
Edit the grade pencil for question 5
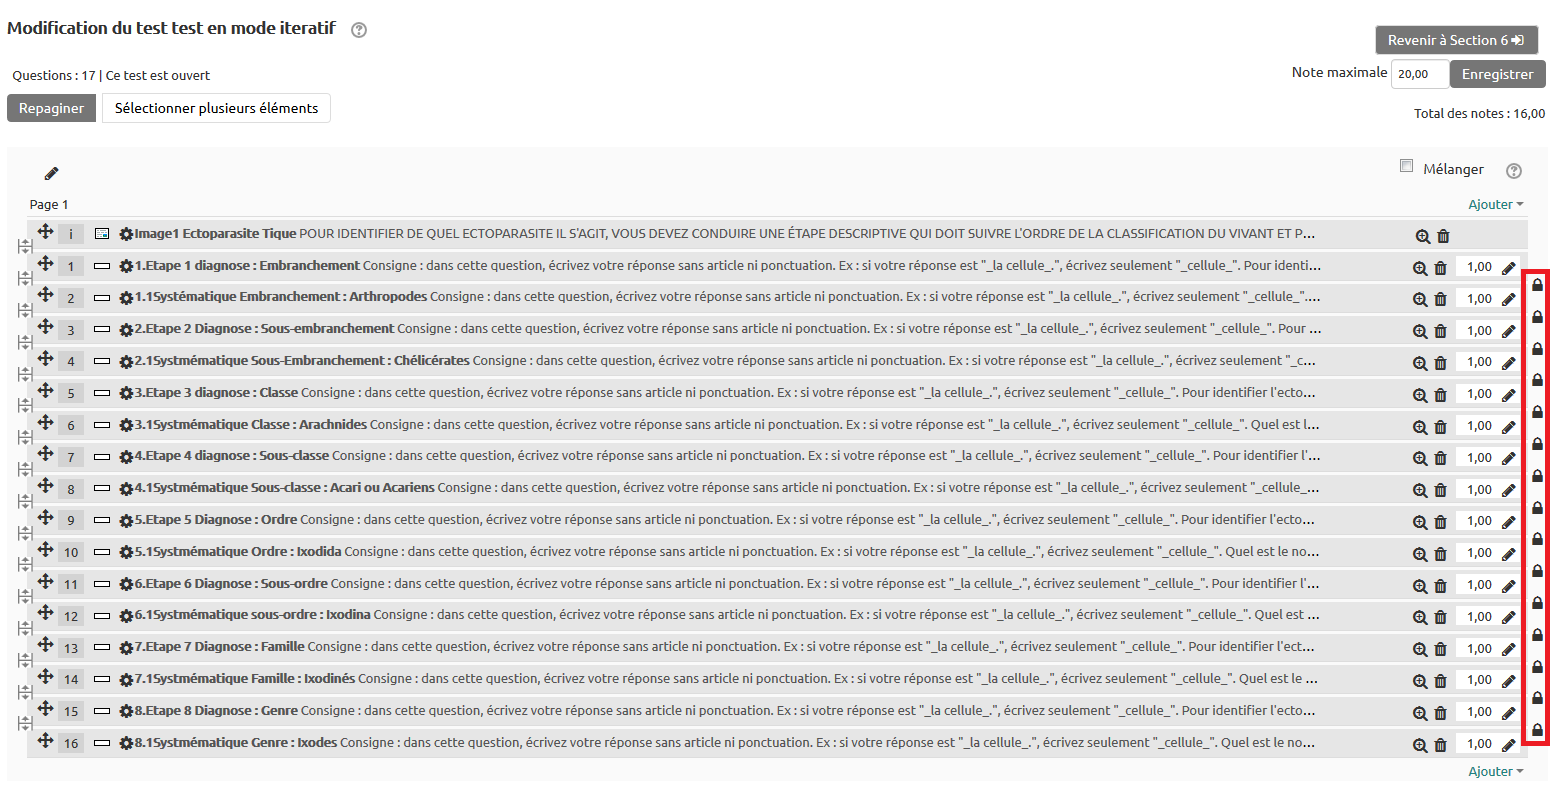[1509, 395]
